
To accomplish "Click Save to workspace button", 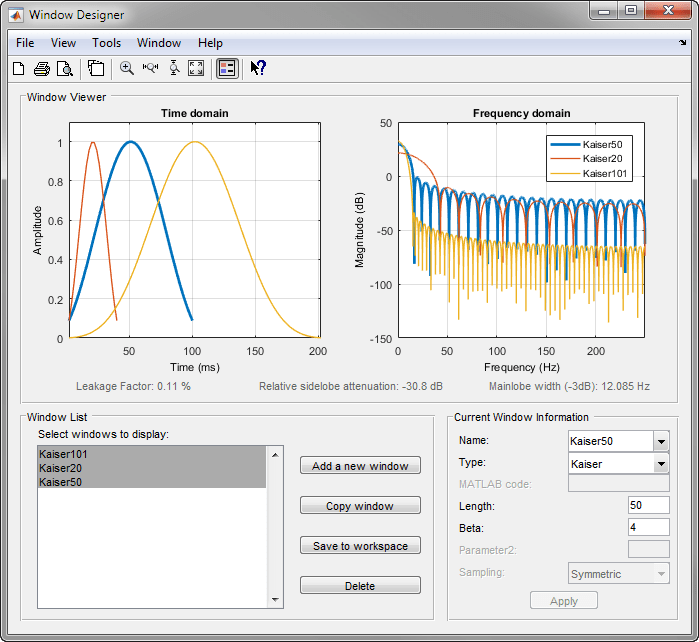I will [x=360, y=546].
